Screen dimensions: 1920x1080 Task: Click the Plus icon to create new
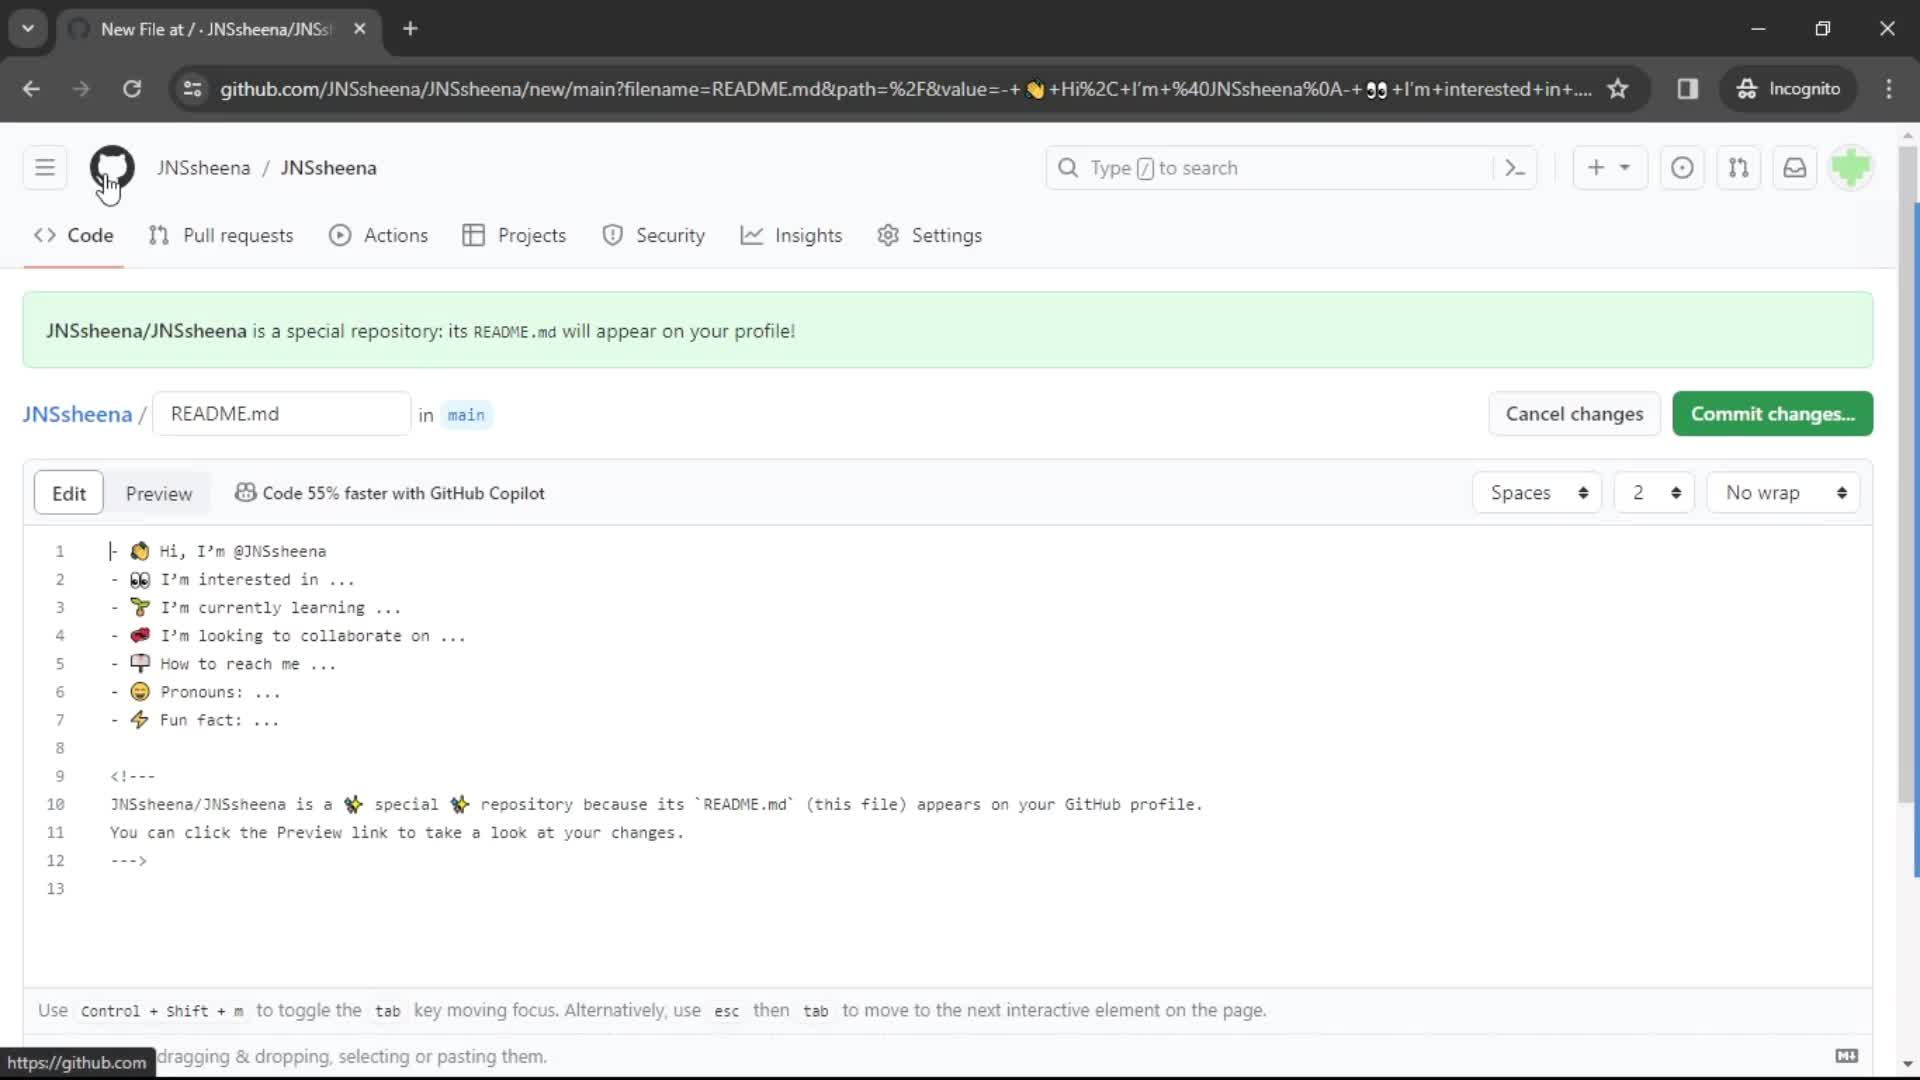pos(1596,167)
